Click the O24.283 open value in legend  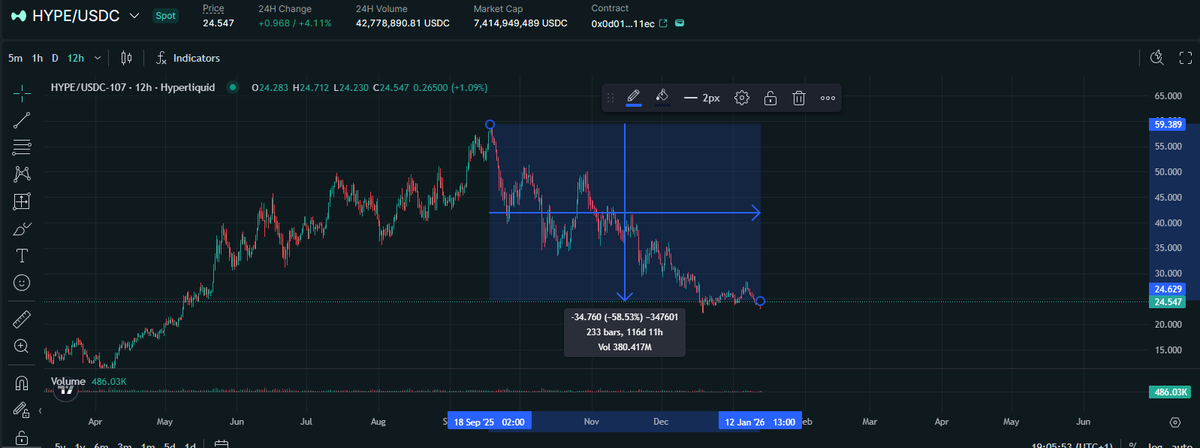270,88
